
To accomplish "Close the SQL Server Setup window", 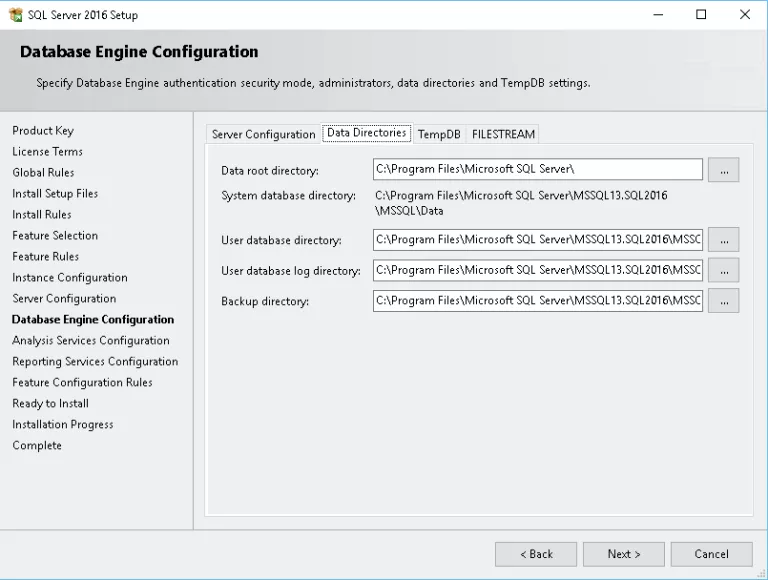I will pyautogui.click(x=744, y=15).
